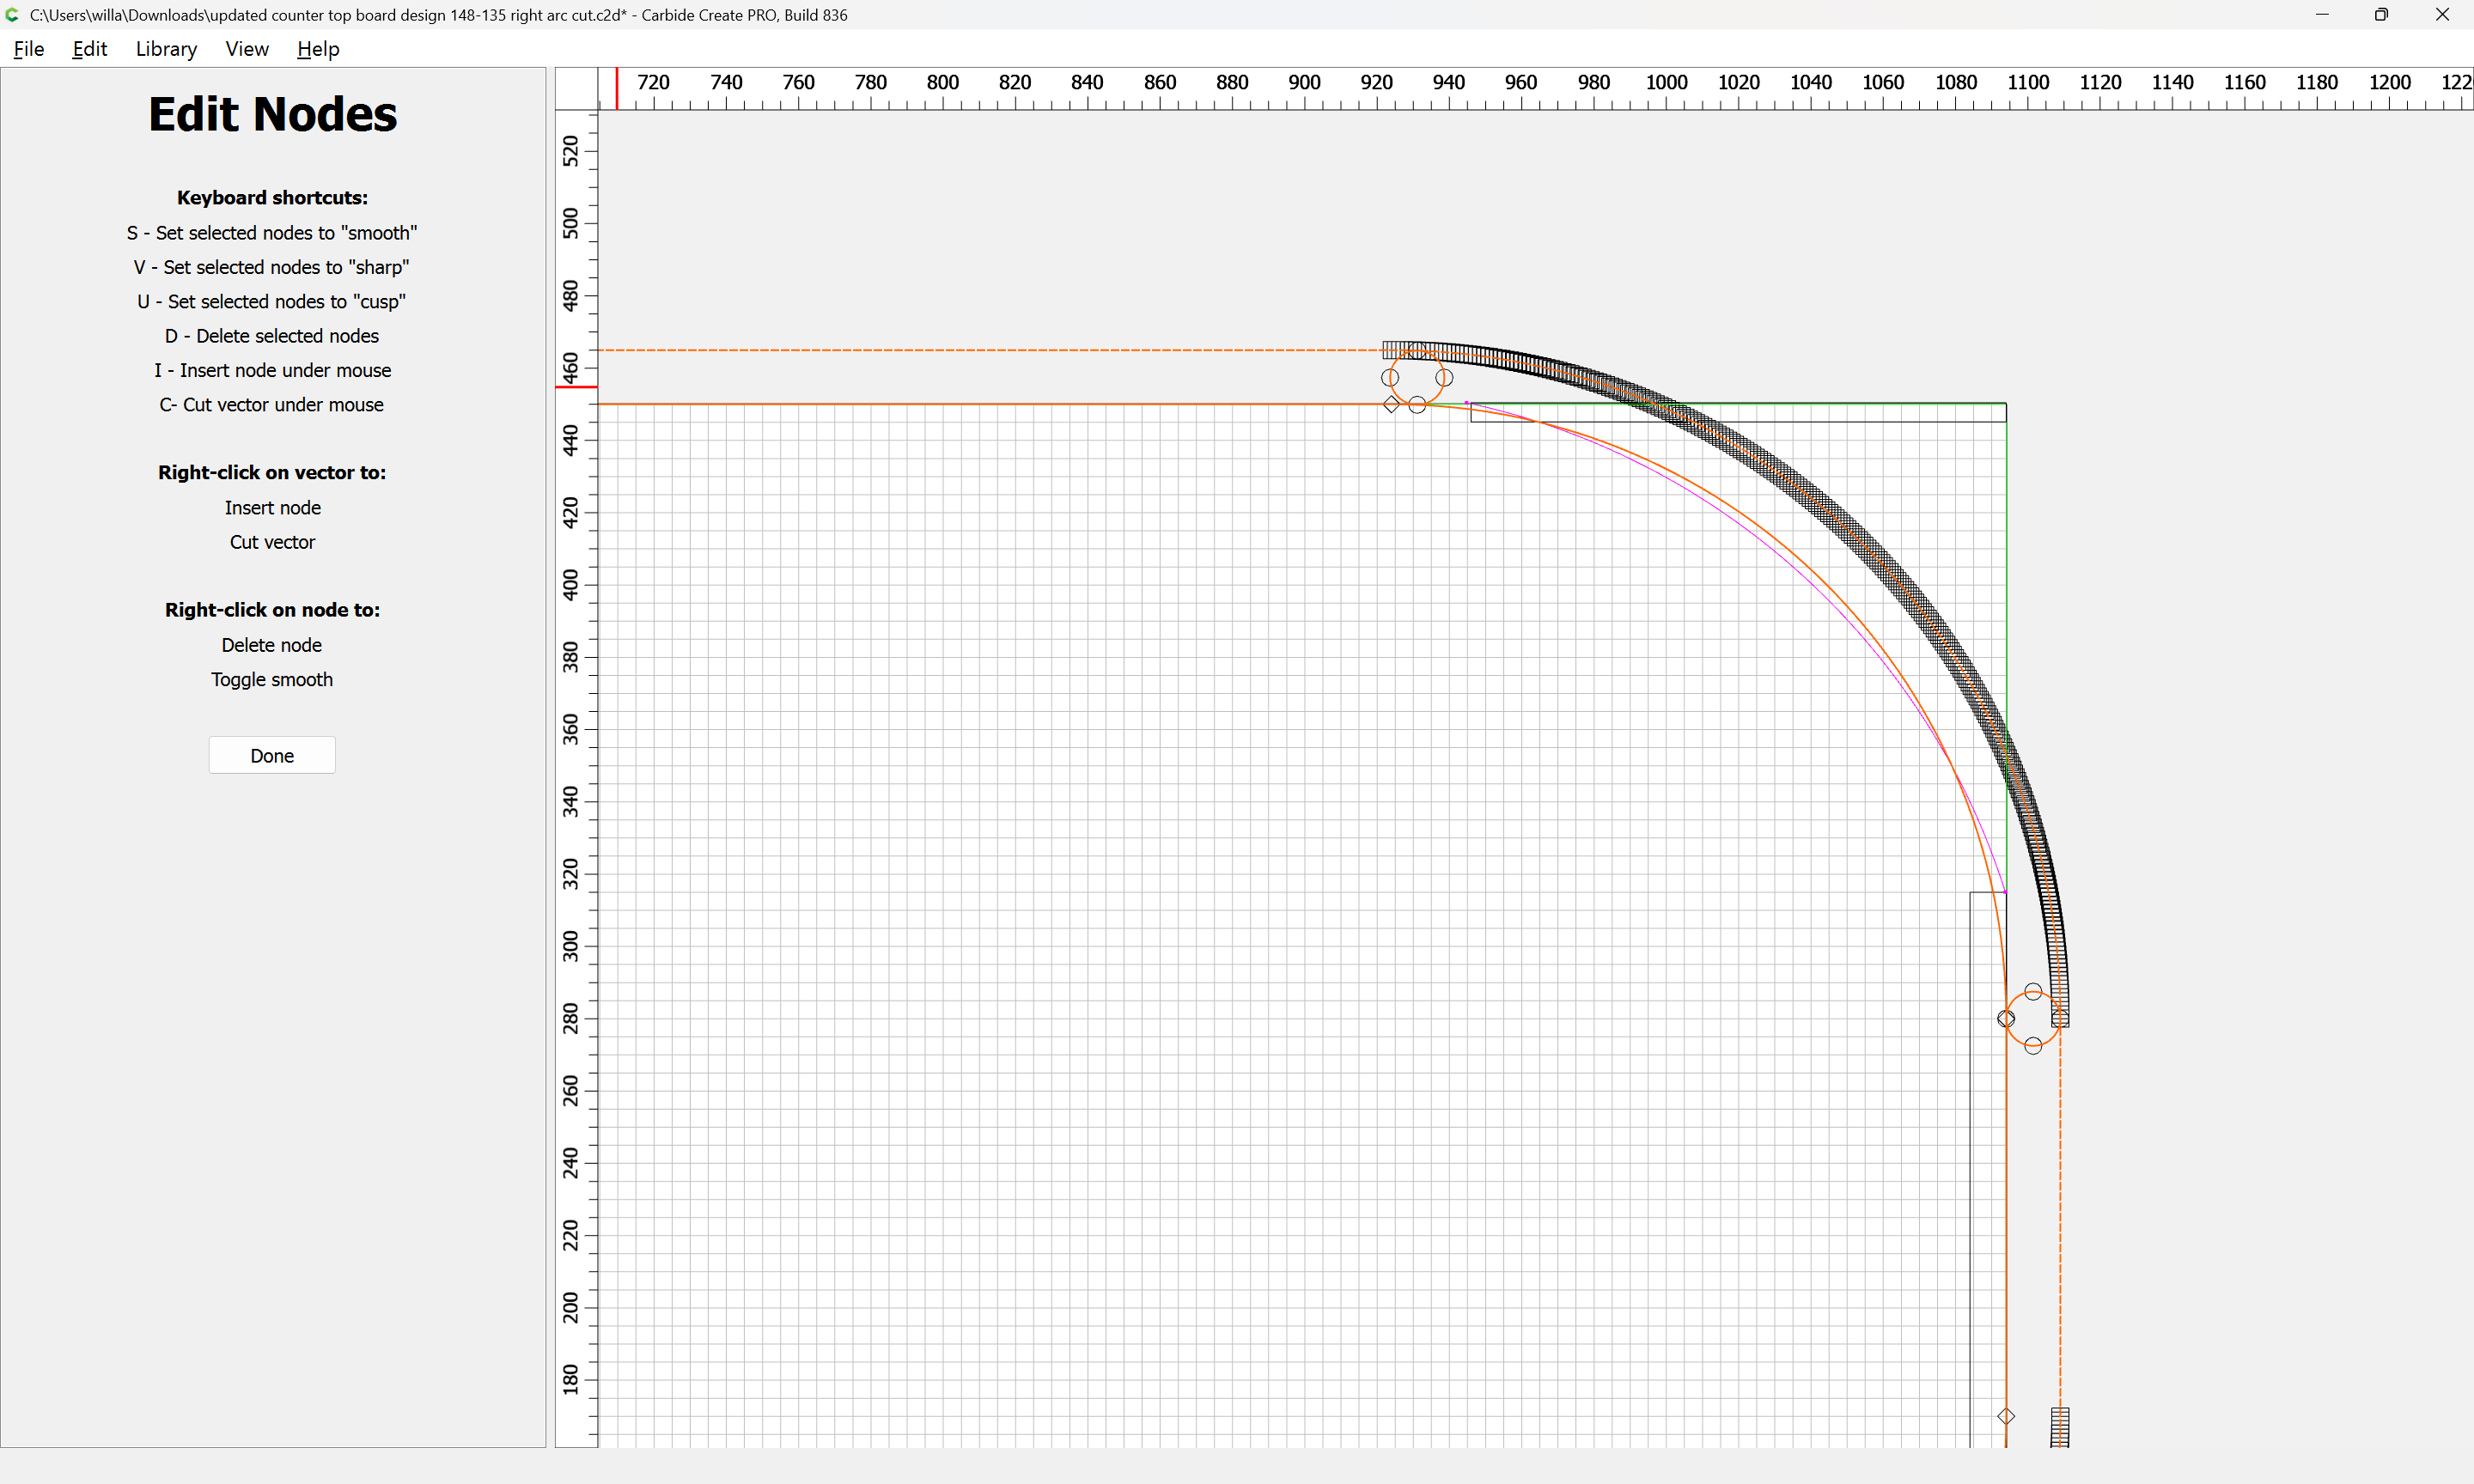Viewport: 2474px width, 1484px height.
Task: Click bottom handle of upper small orange circle
Action: click(1417, 405)
